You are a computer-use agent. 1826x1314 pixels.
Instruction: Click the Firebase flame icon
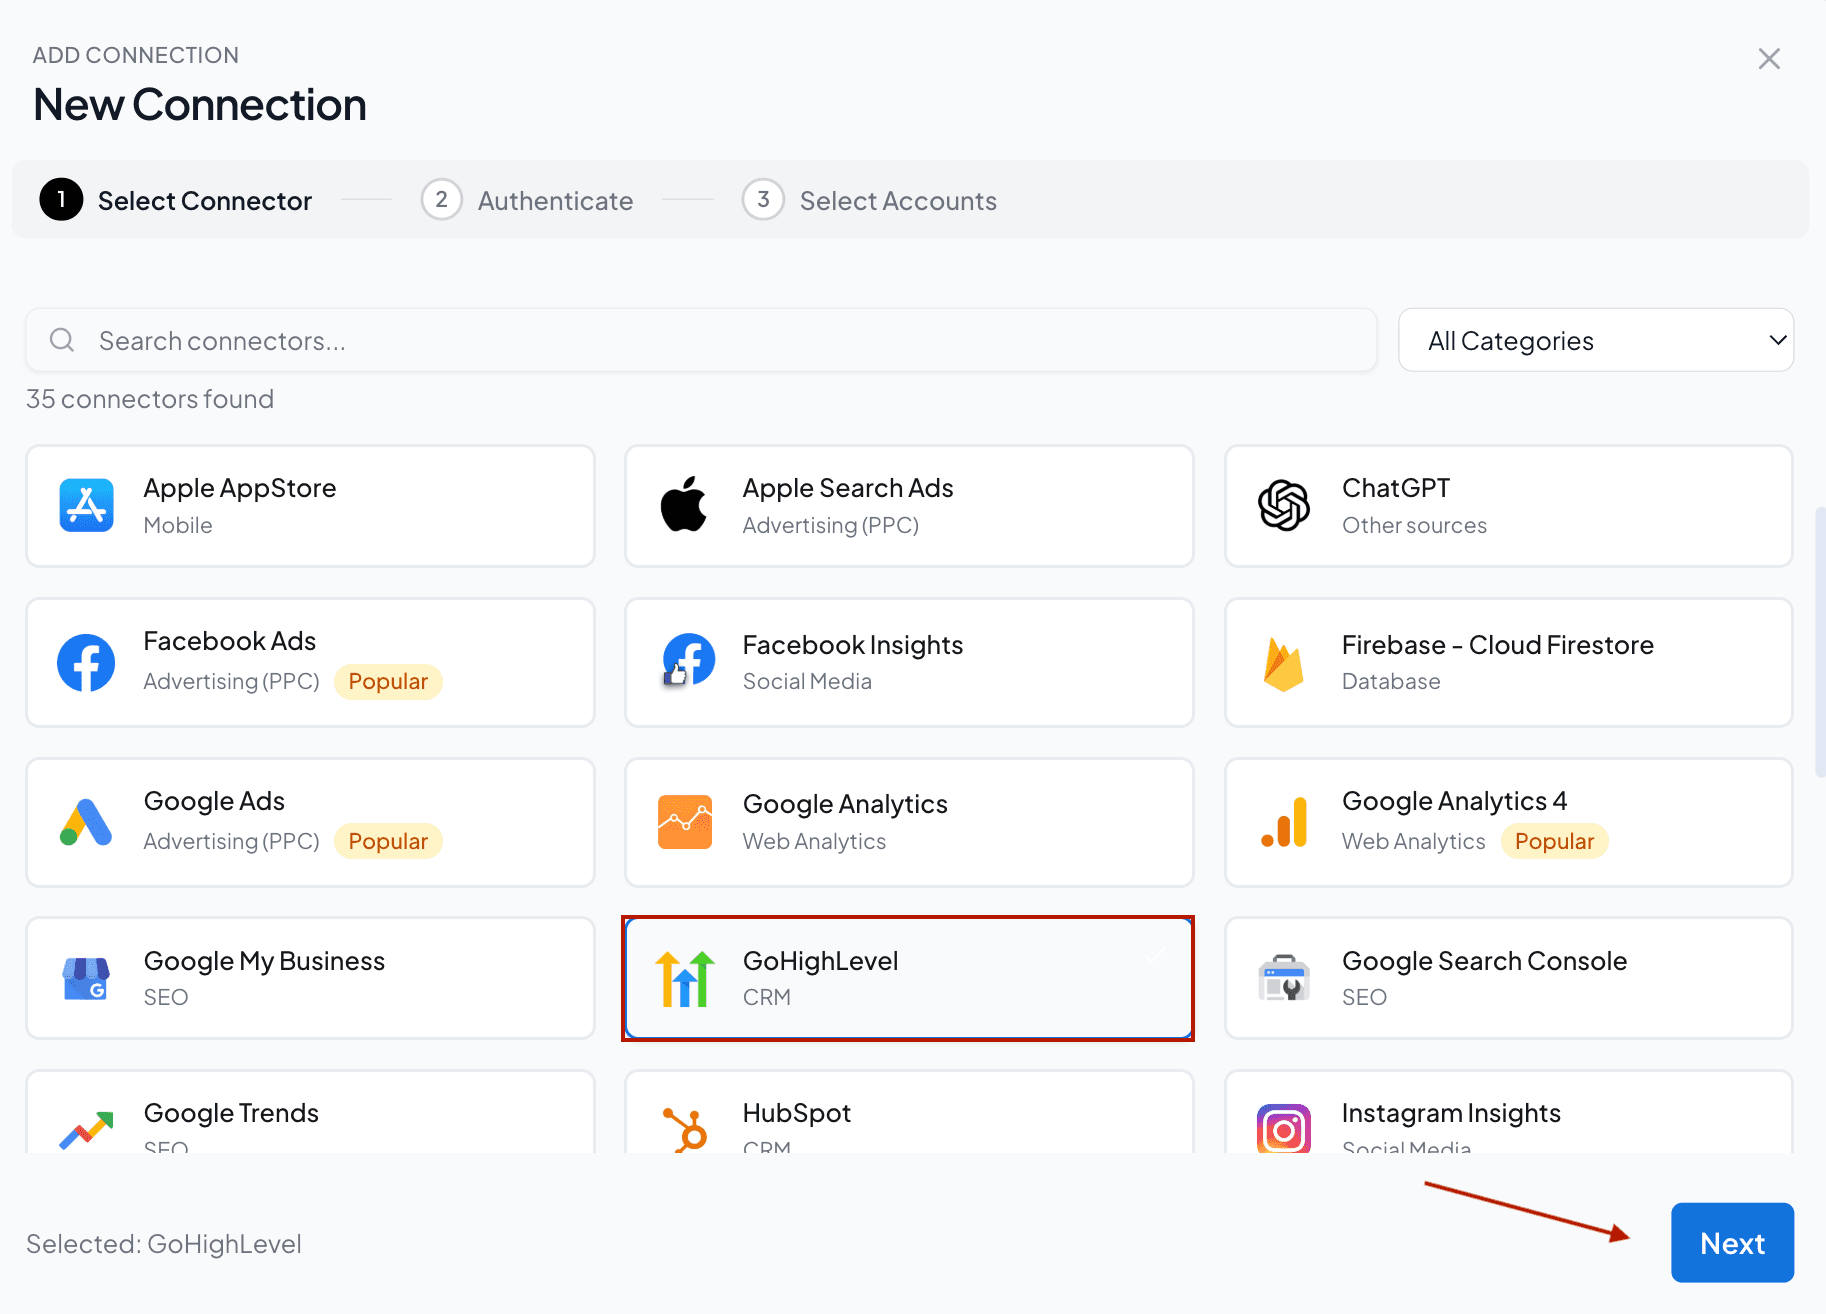[1284, 664]
